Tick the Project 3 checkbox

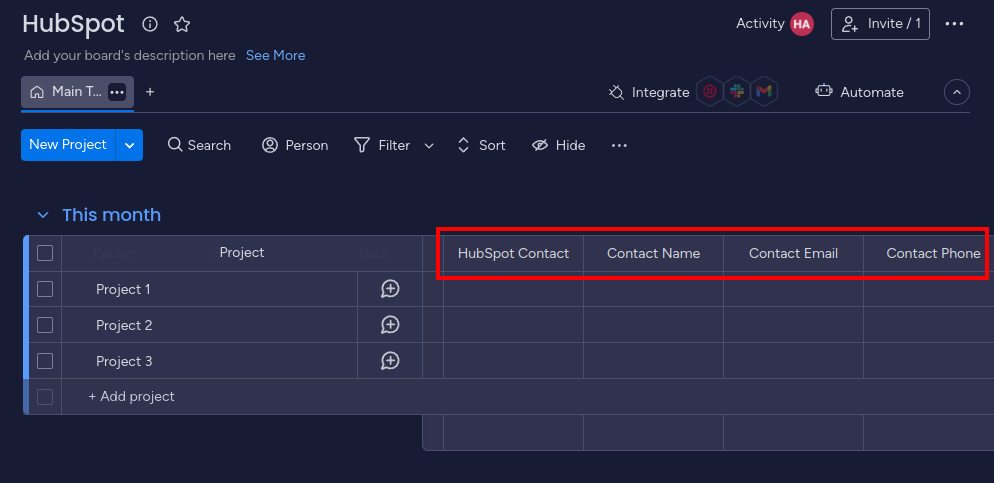pyautogui.click(x=45, y=361)
